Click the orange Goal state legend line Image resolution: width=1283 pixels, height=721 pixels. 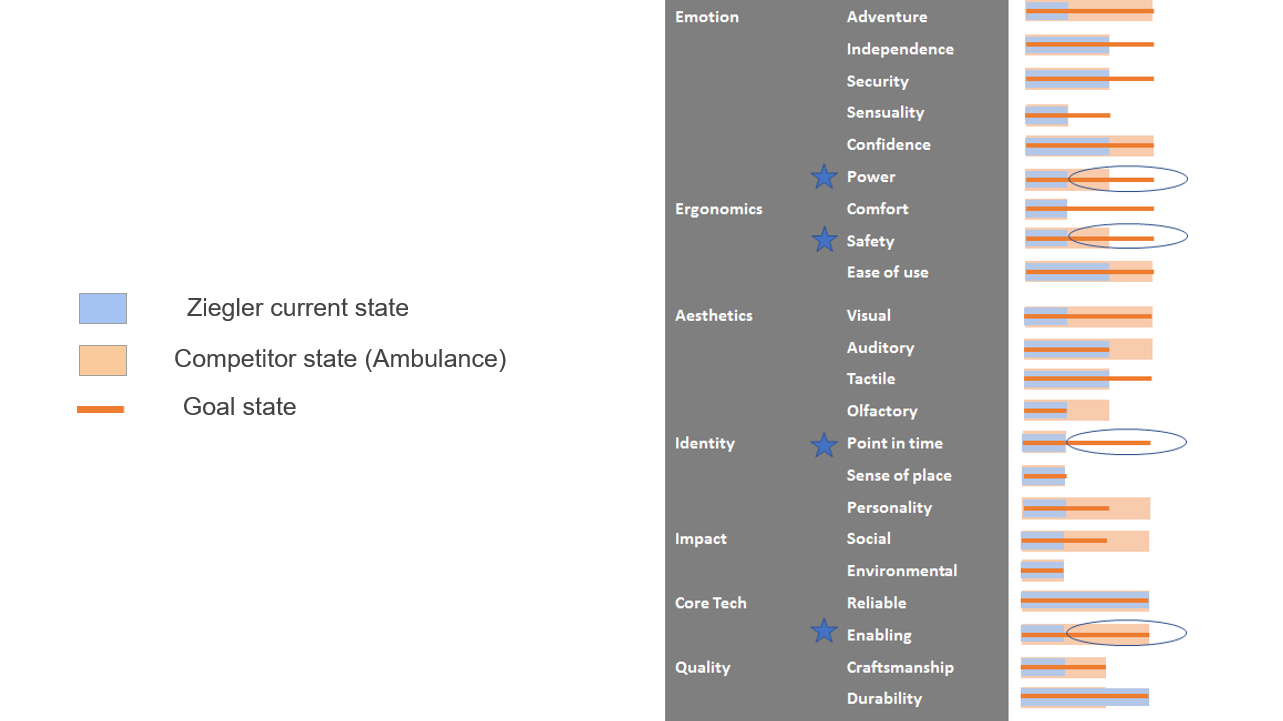[x=101, y=409]
